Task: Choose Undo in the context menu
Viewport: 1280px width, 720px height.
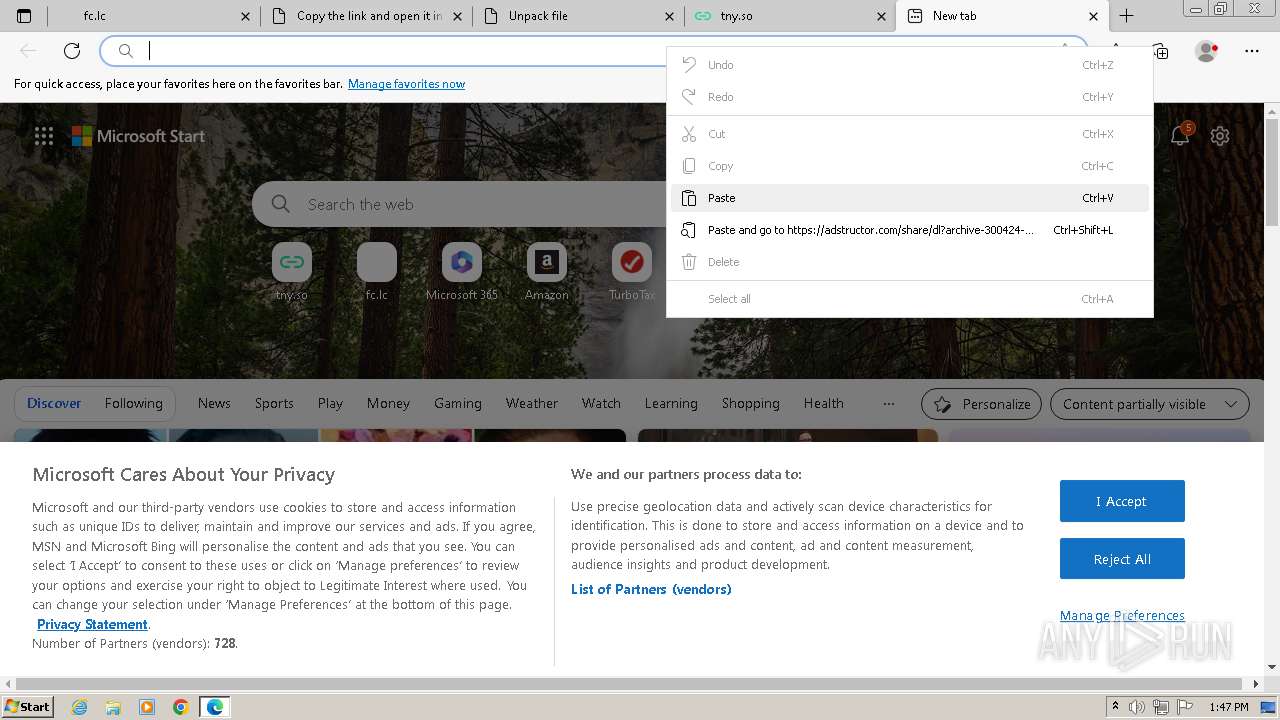Action: pos(910,65)
